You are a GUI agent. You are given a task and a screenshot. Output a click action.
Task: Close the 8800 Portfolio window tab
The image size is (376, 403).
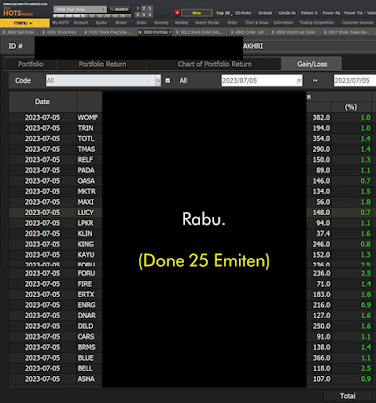(170, 32)
